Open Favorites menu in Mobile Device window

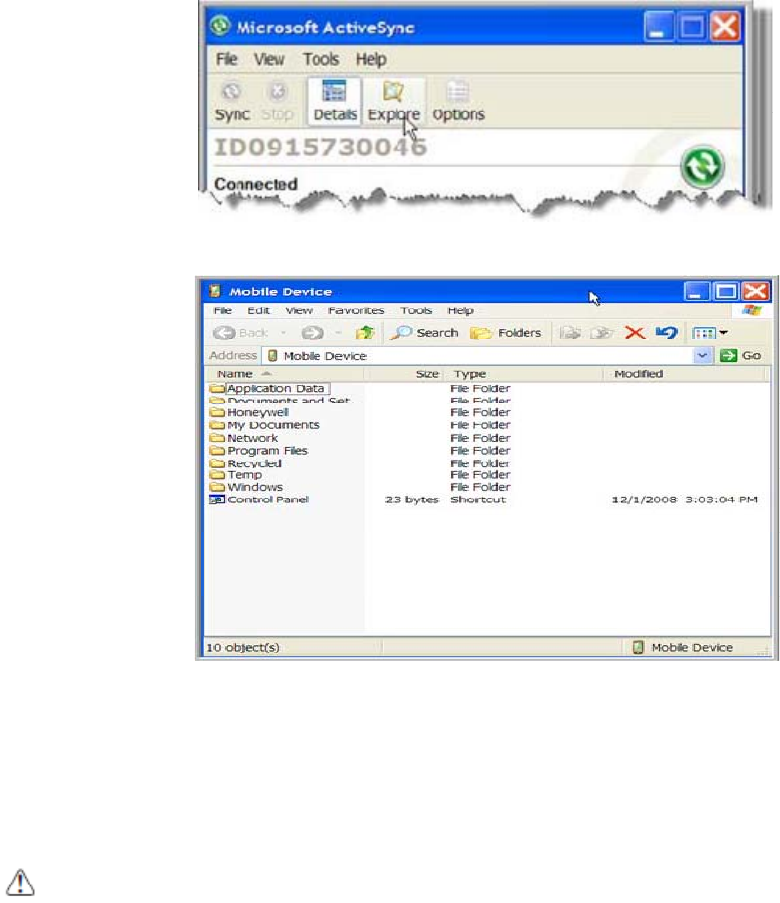[355, 310]
